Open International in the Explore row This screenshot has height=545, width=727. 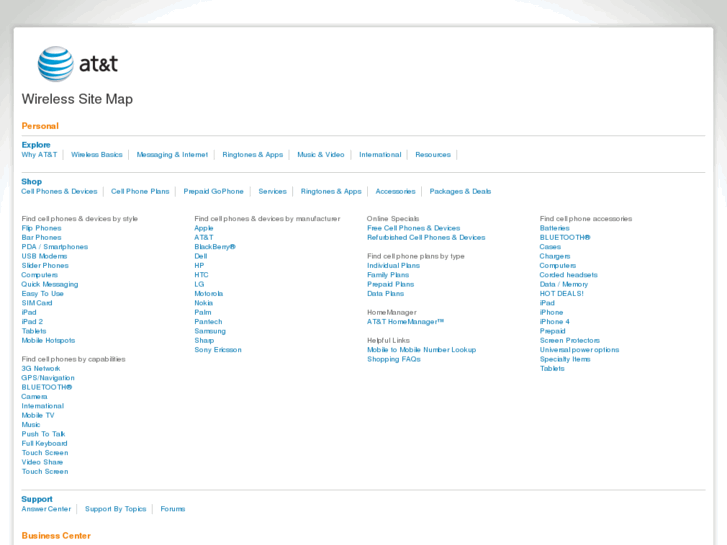tap(380, 154)
